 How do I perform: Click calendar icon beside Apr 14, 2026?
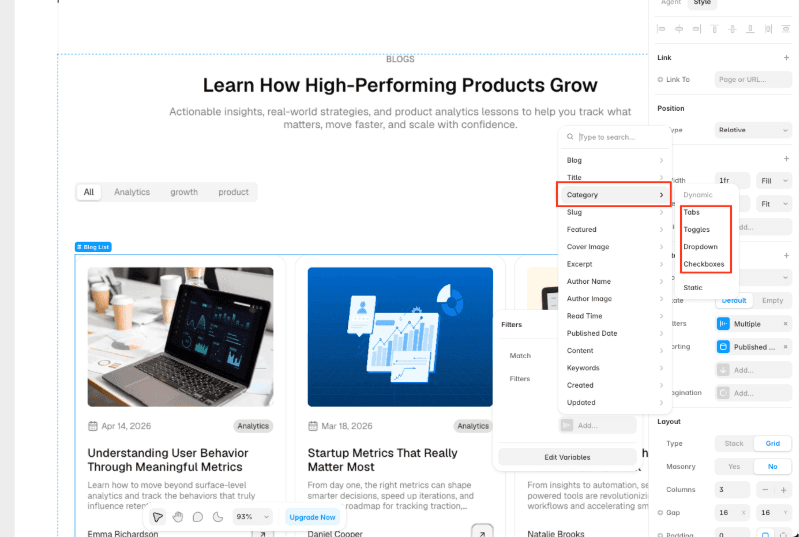pyautogui.click(x=93, y=426)
